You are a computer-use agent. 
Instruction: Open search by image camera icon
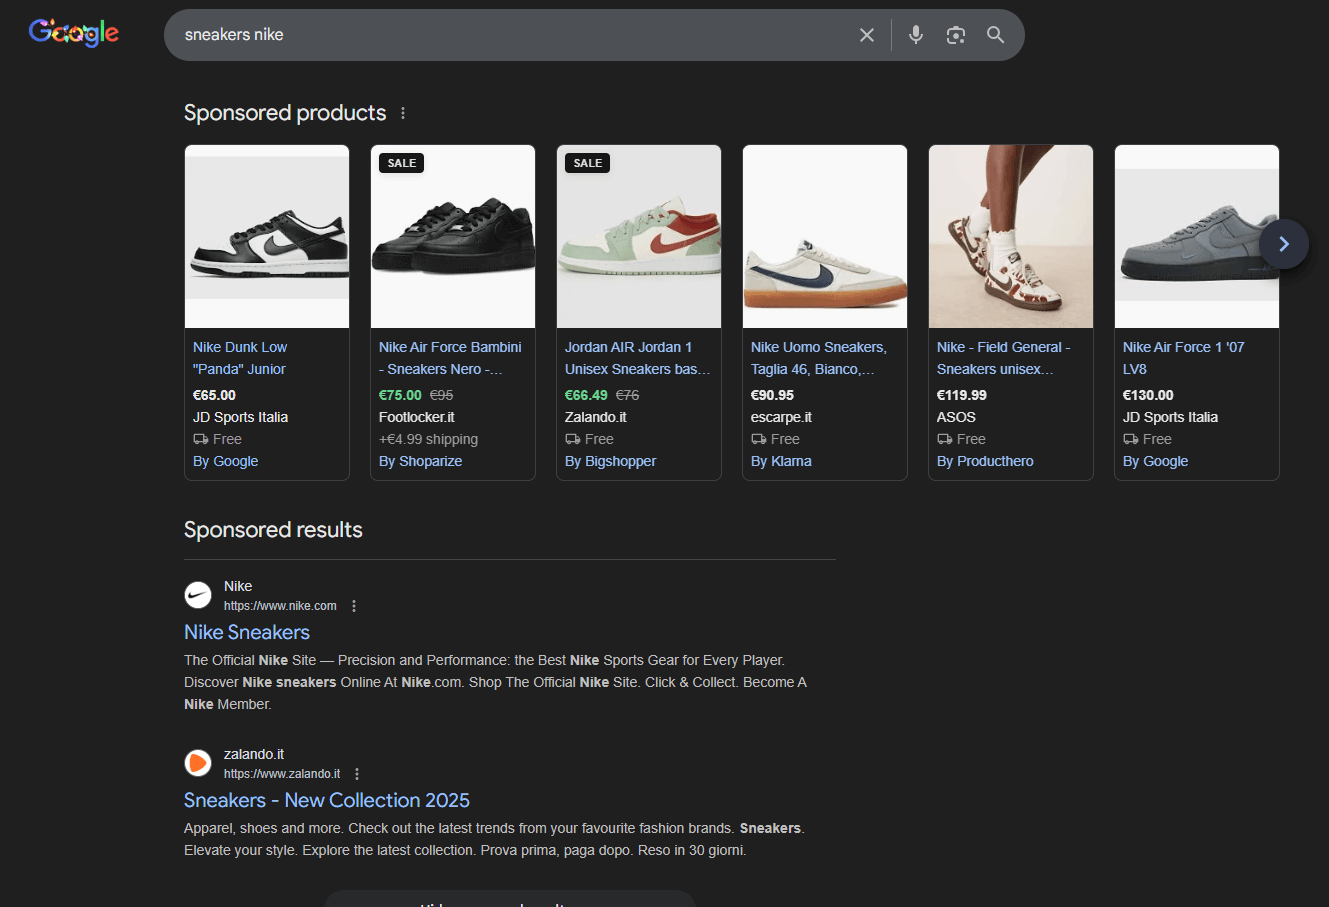[x=956, y=35]
